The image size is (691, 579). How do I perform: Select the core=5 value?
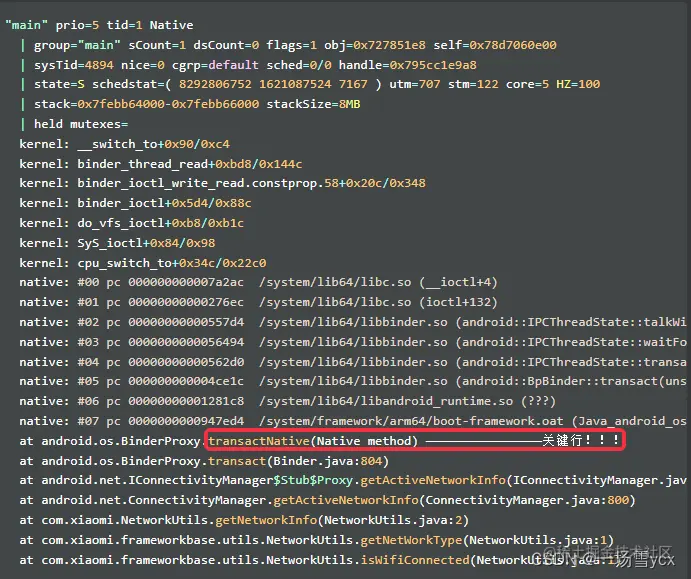(528, 84)
